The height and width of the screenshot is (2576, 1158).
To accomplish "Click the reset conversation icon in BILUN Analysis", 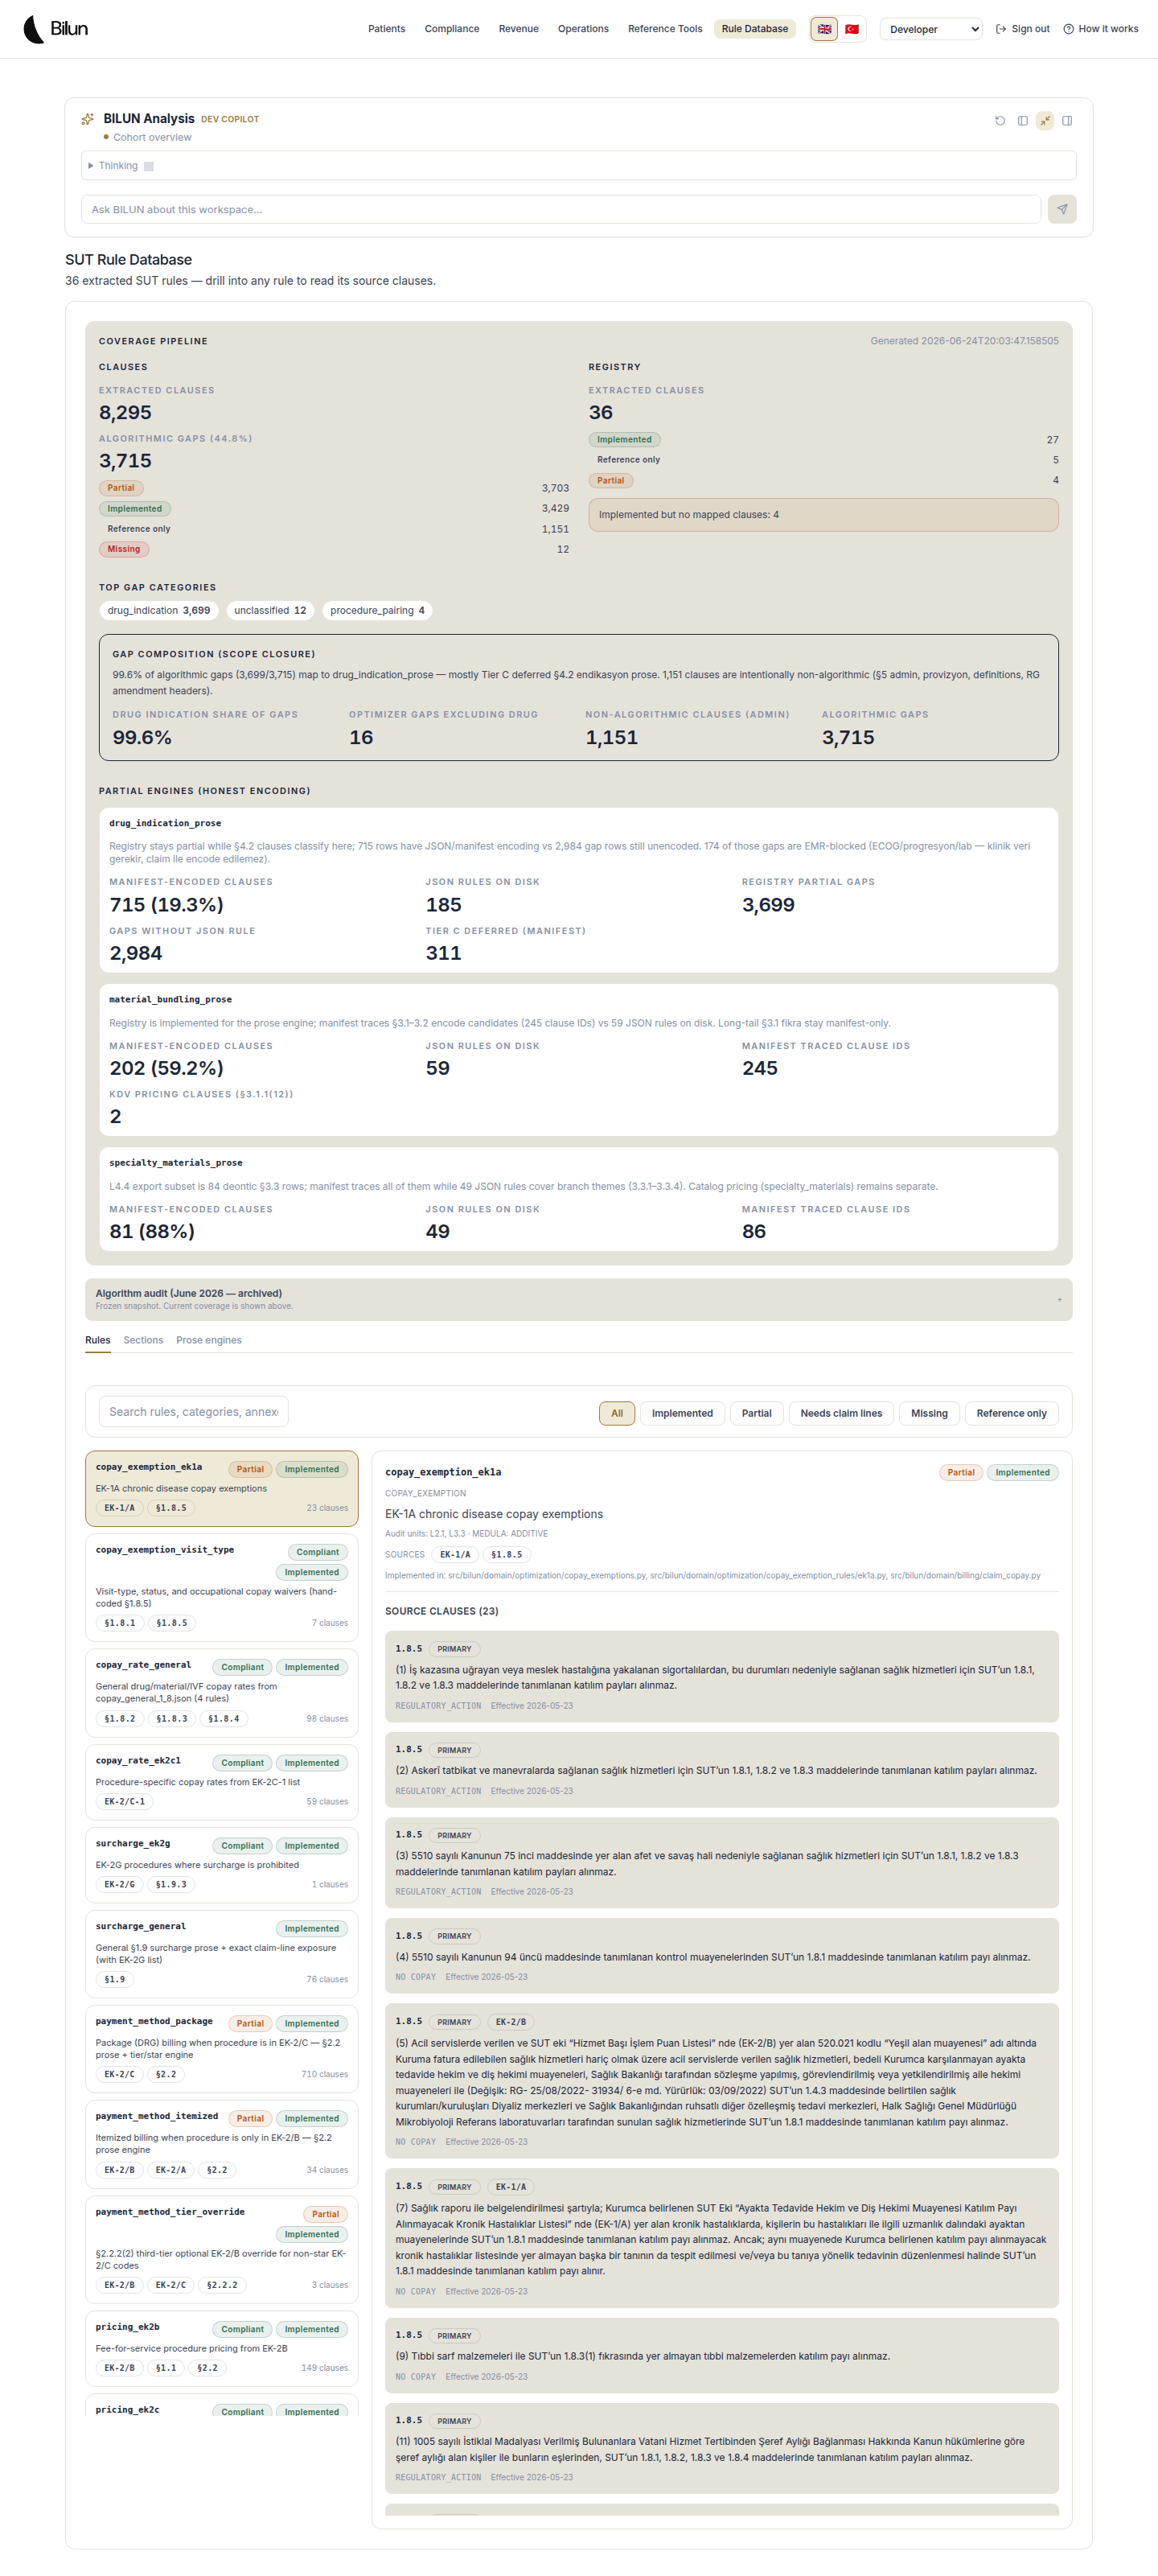I will (999, 121).
